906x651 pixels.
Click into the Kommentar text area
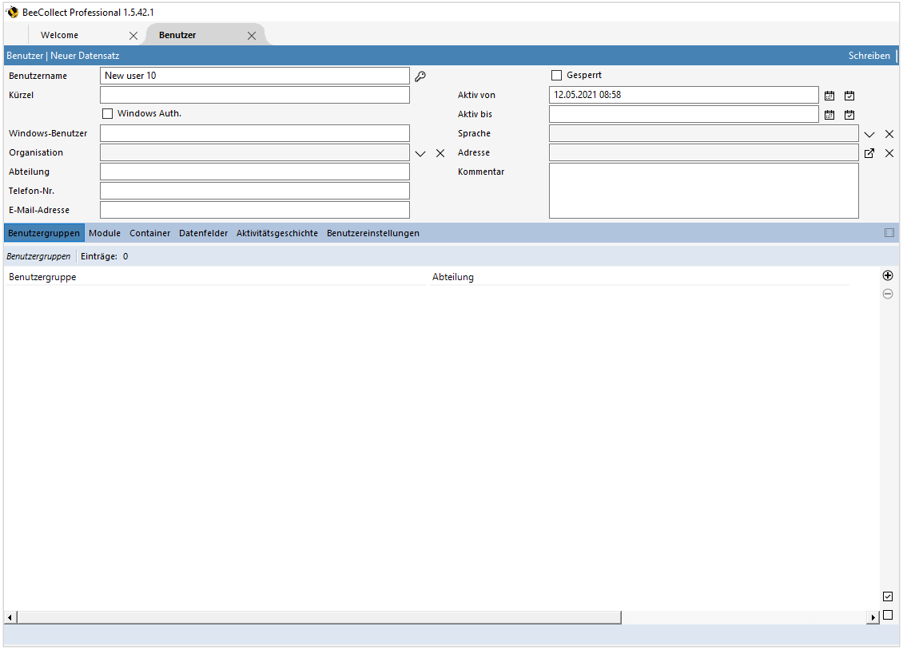[x=703, y=190]
